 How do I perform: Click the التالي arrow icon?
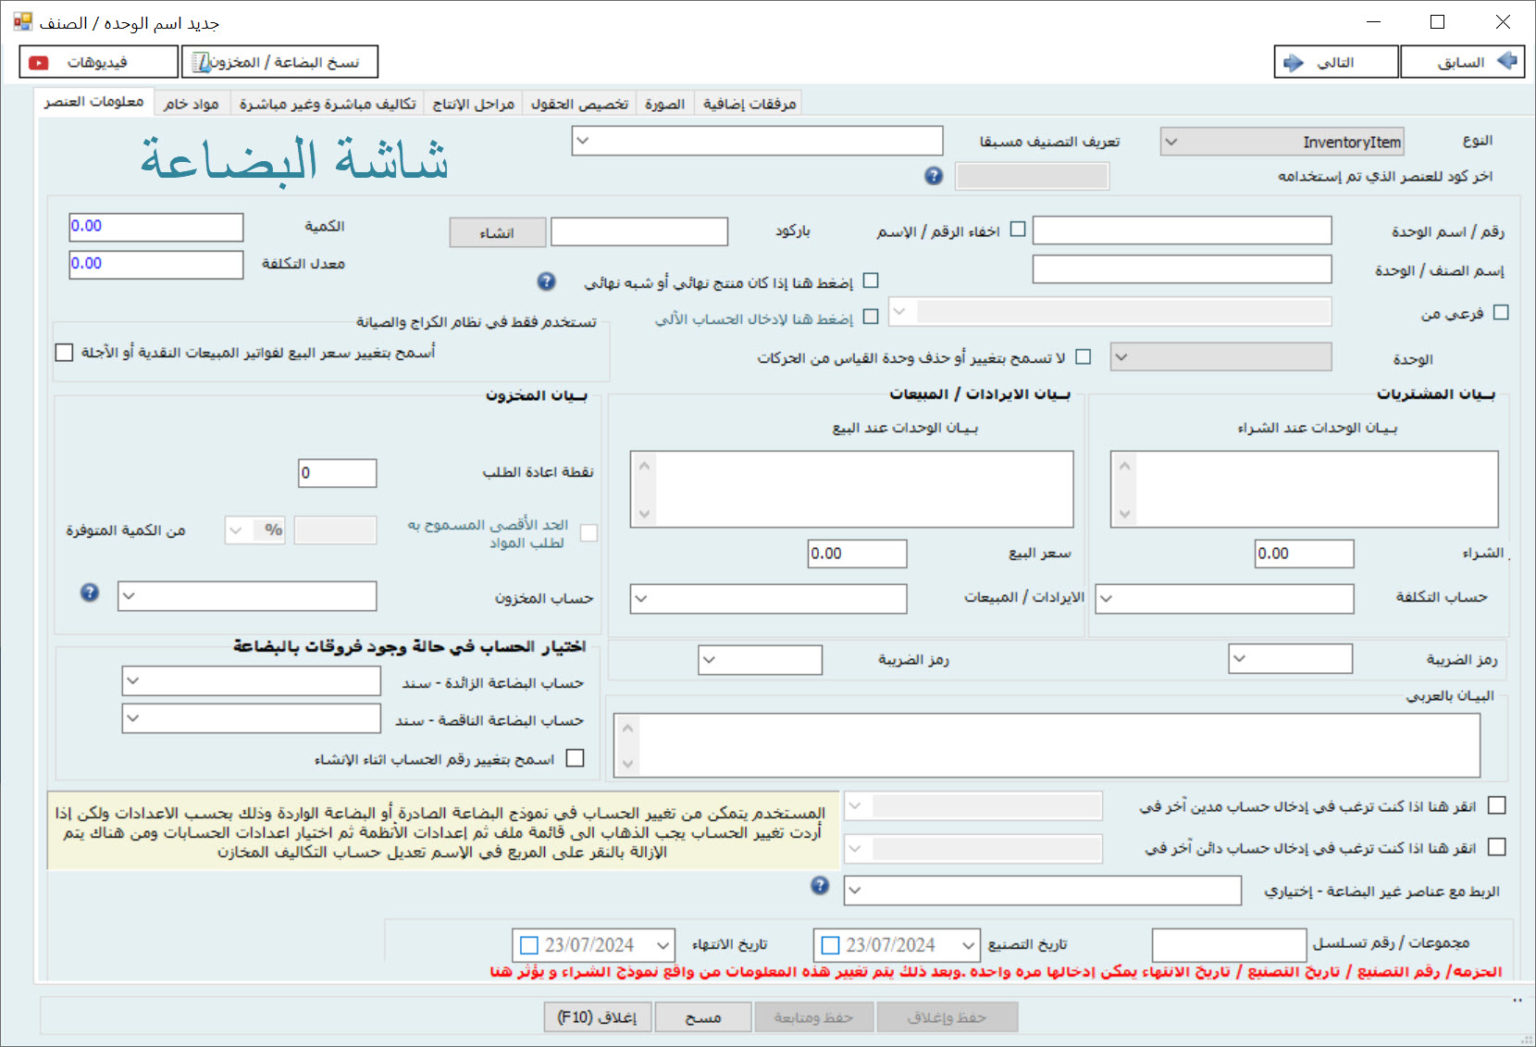(1293, 62)
